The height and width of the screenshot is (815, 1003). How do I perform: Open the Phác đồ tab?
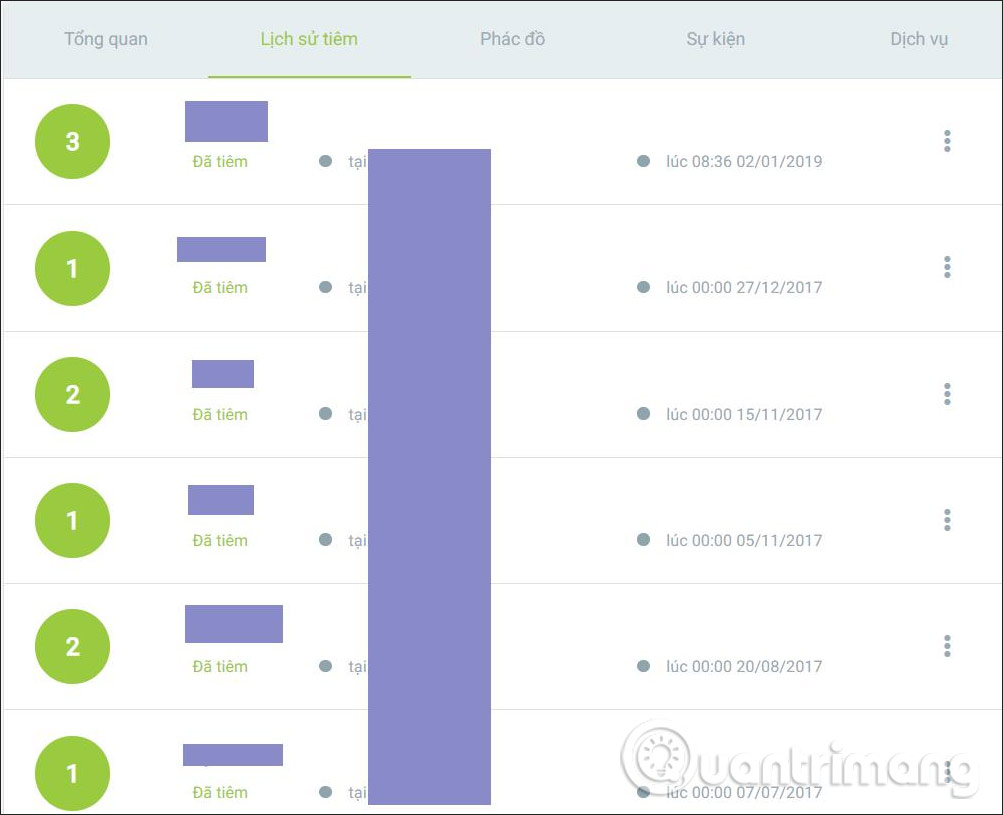[x=512, y=39]
